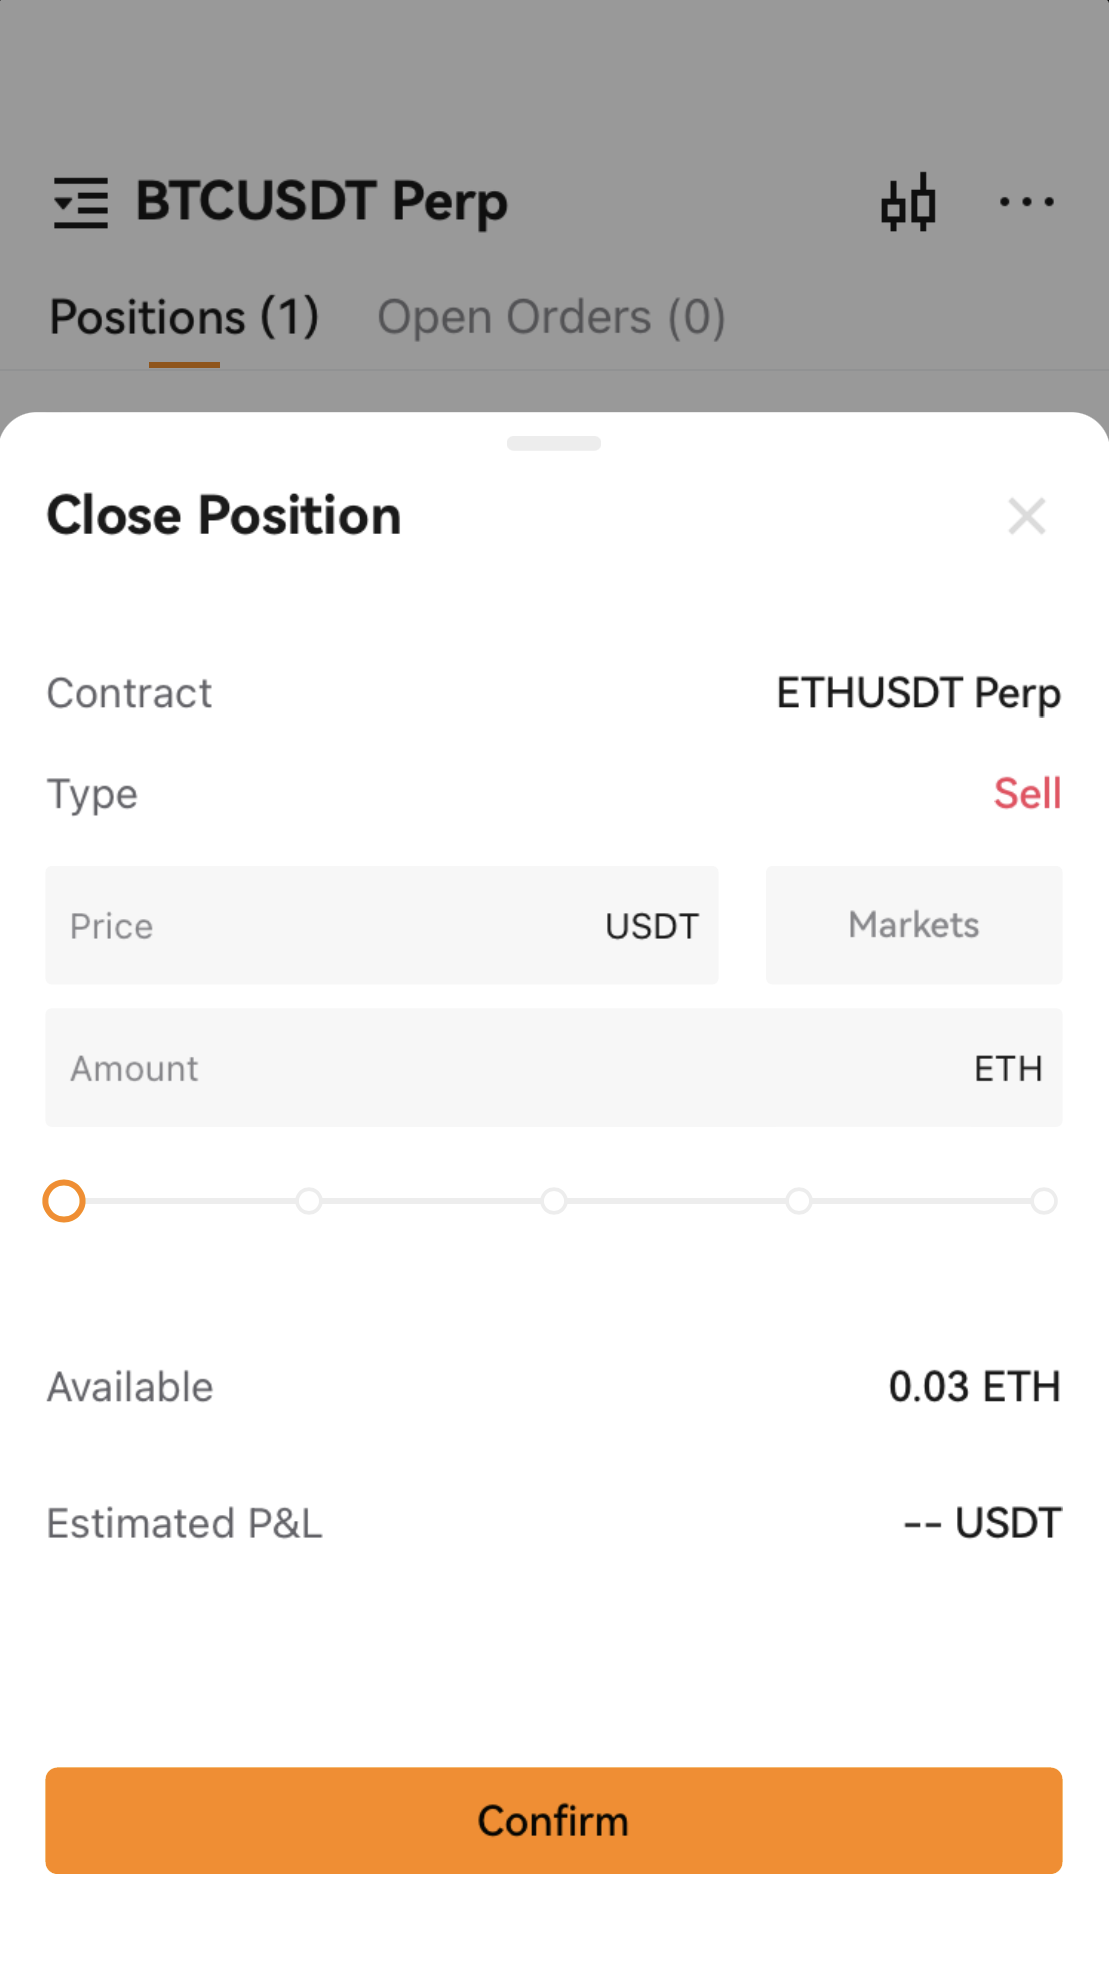Tap the sheet drag handle
Viewport: 1109px width, 1969px height.
pos(554,443)
